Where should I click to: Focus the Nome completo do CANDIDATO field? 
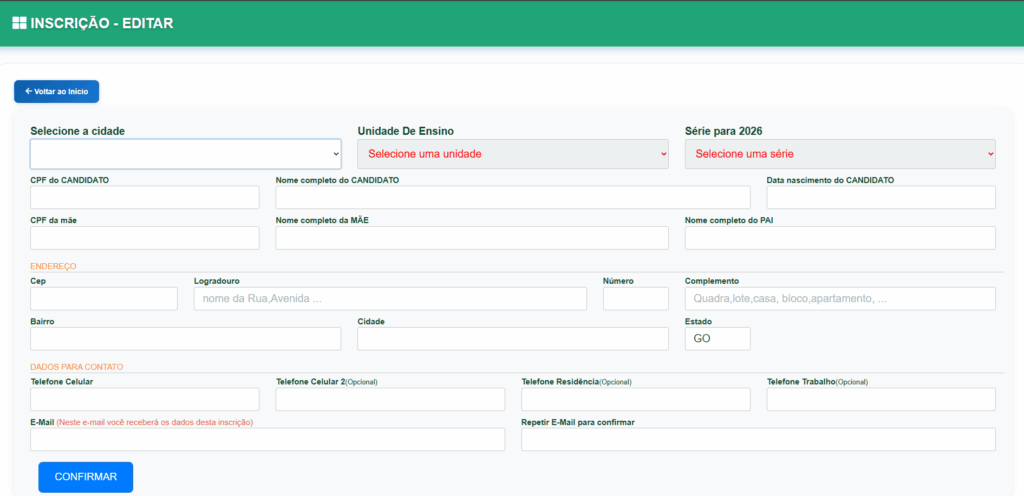512,197
